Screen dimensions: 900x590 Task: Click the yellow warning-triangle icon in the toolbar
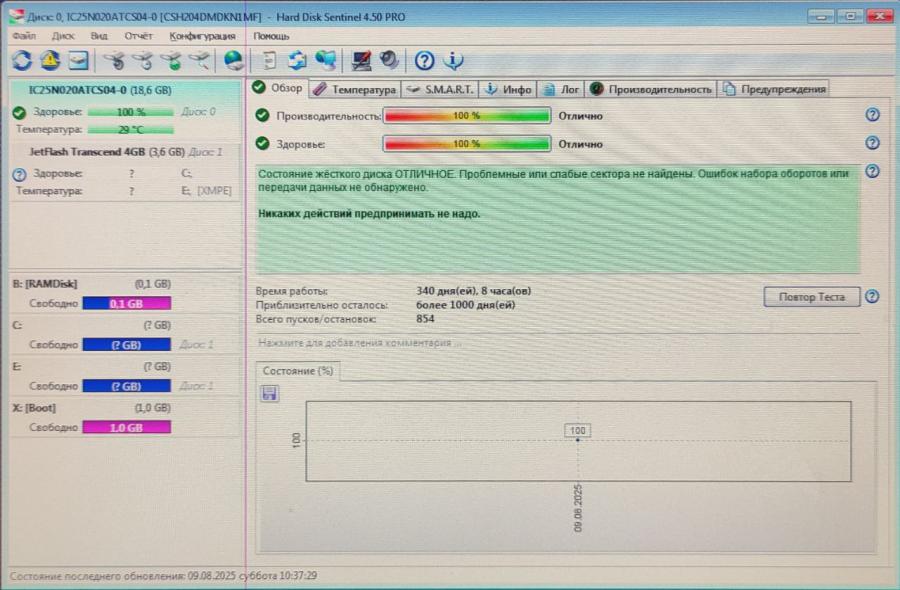click(x=50, y=60)
